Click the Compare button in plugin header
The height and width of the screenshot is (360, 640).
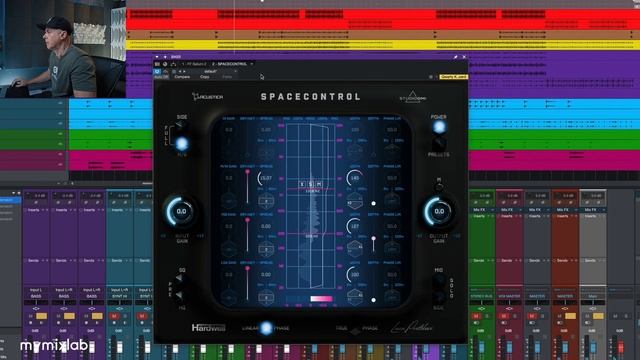click(x=182, y=77)
